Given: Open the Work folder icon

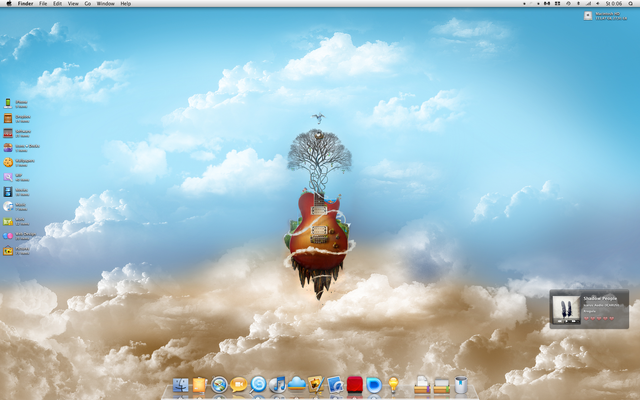Looking at the screenshot, I should [8, 221].
